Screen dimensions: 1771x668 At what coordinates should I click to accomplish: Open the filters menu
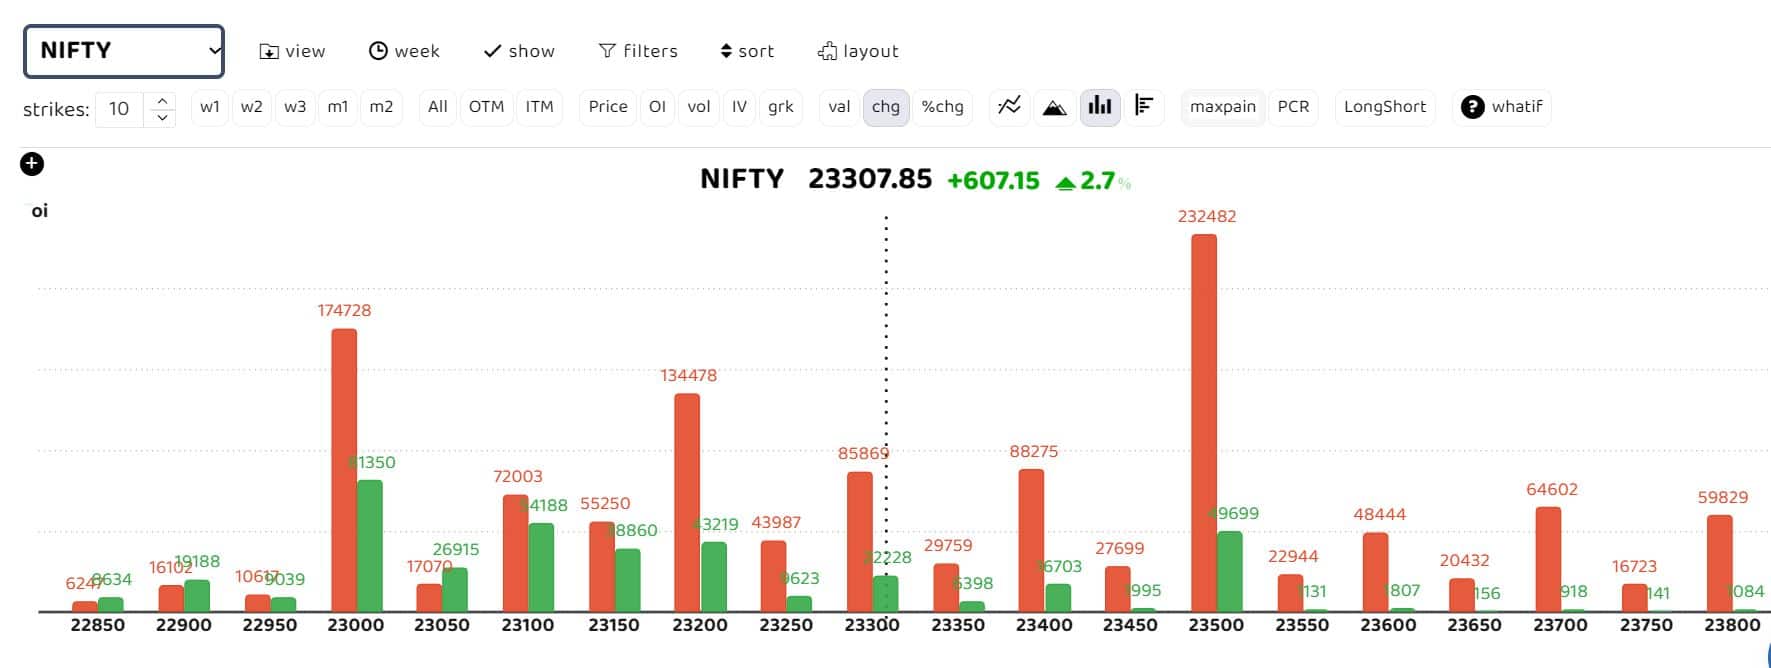click(x=638, y=51)
